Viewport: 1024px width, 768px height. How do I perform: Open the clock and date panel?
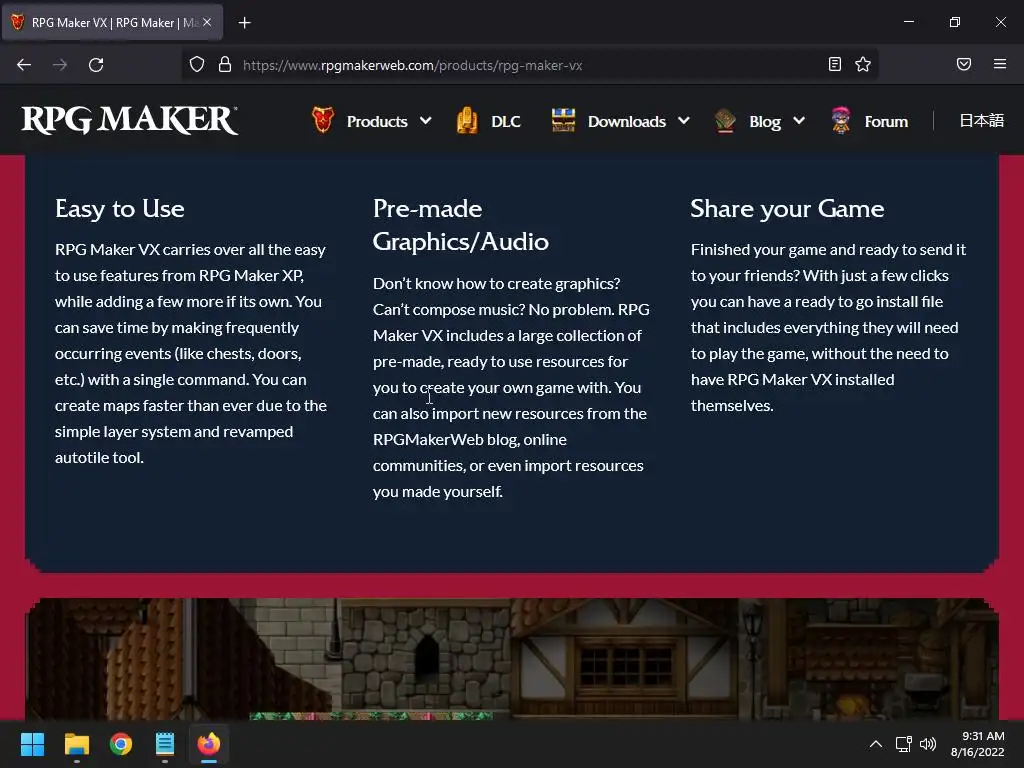977,744
